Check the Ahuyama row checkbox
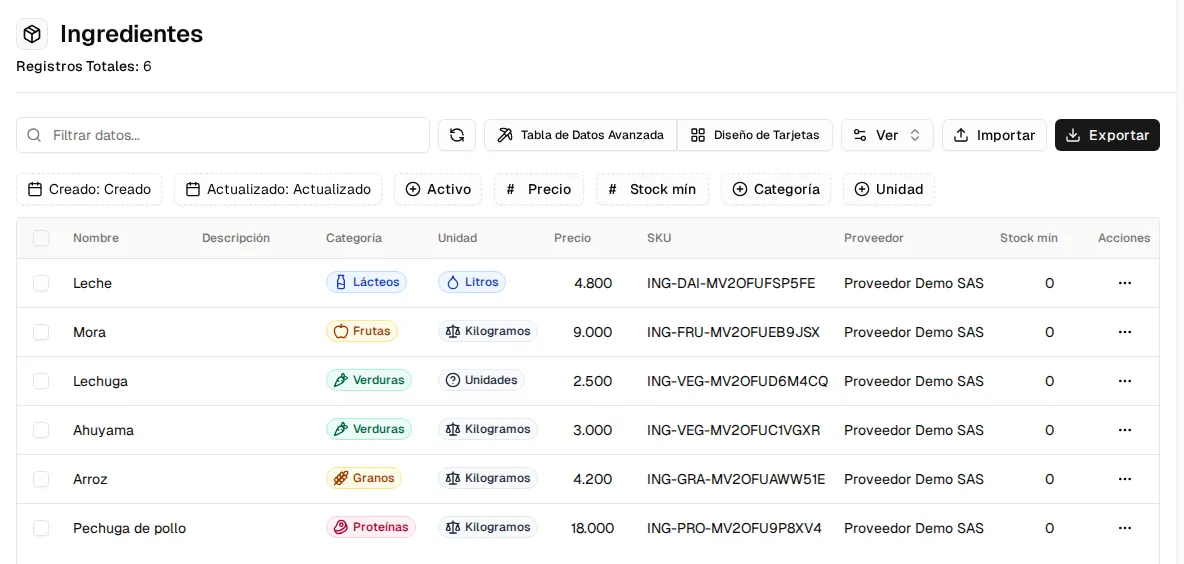This screenshot has width=1184, height=564. (x=41, y=430)
